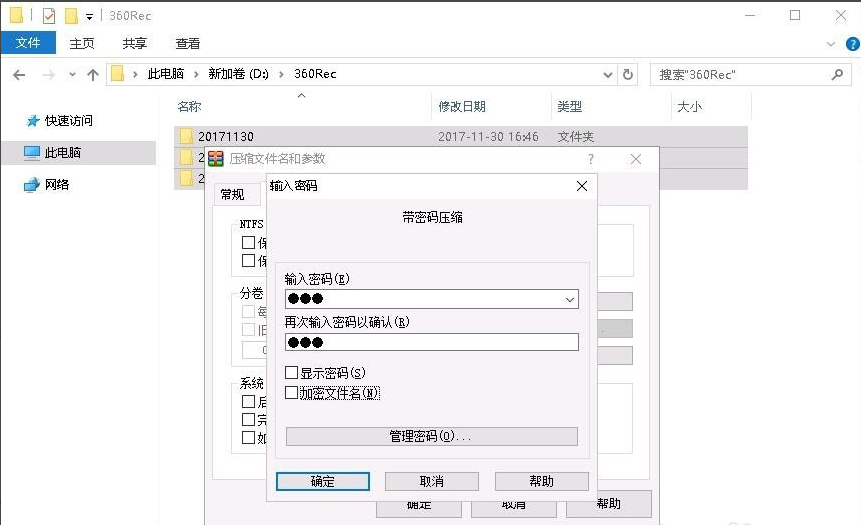This screenshot has width=861, height=525.
Task: Open recent locations dropdown arrow
Action: point(72,75)
